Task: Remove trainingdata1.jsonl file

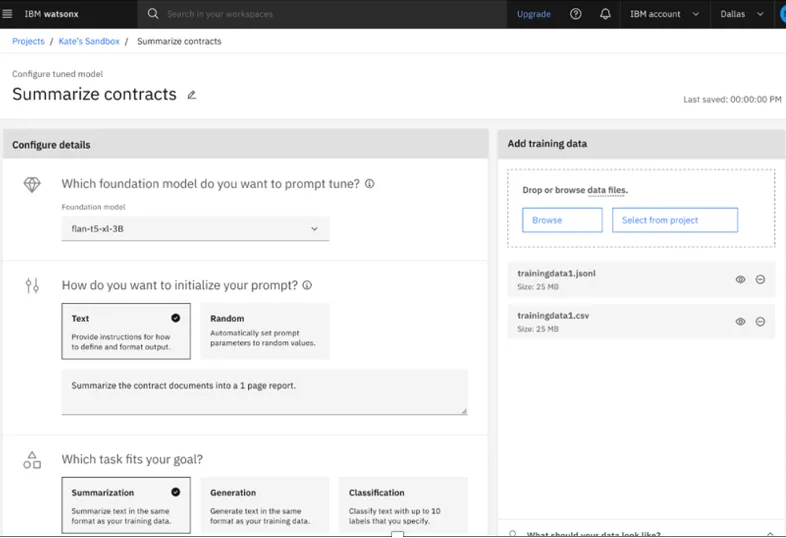Action: pyautogui.click(x=760, y=279)
